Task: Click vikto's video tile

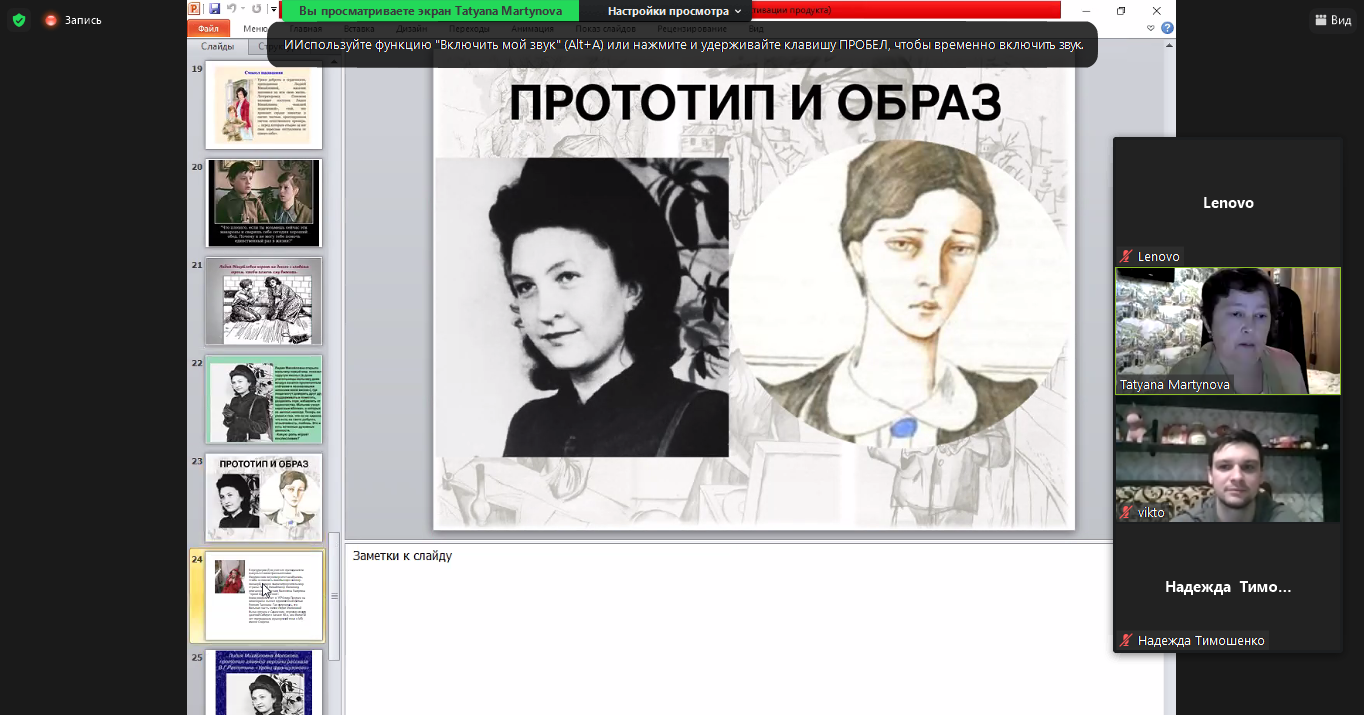Action: (1228, 458)
